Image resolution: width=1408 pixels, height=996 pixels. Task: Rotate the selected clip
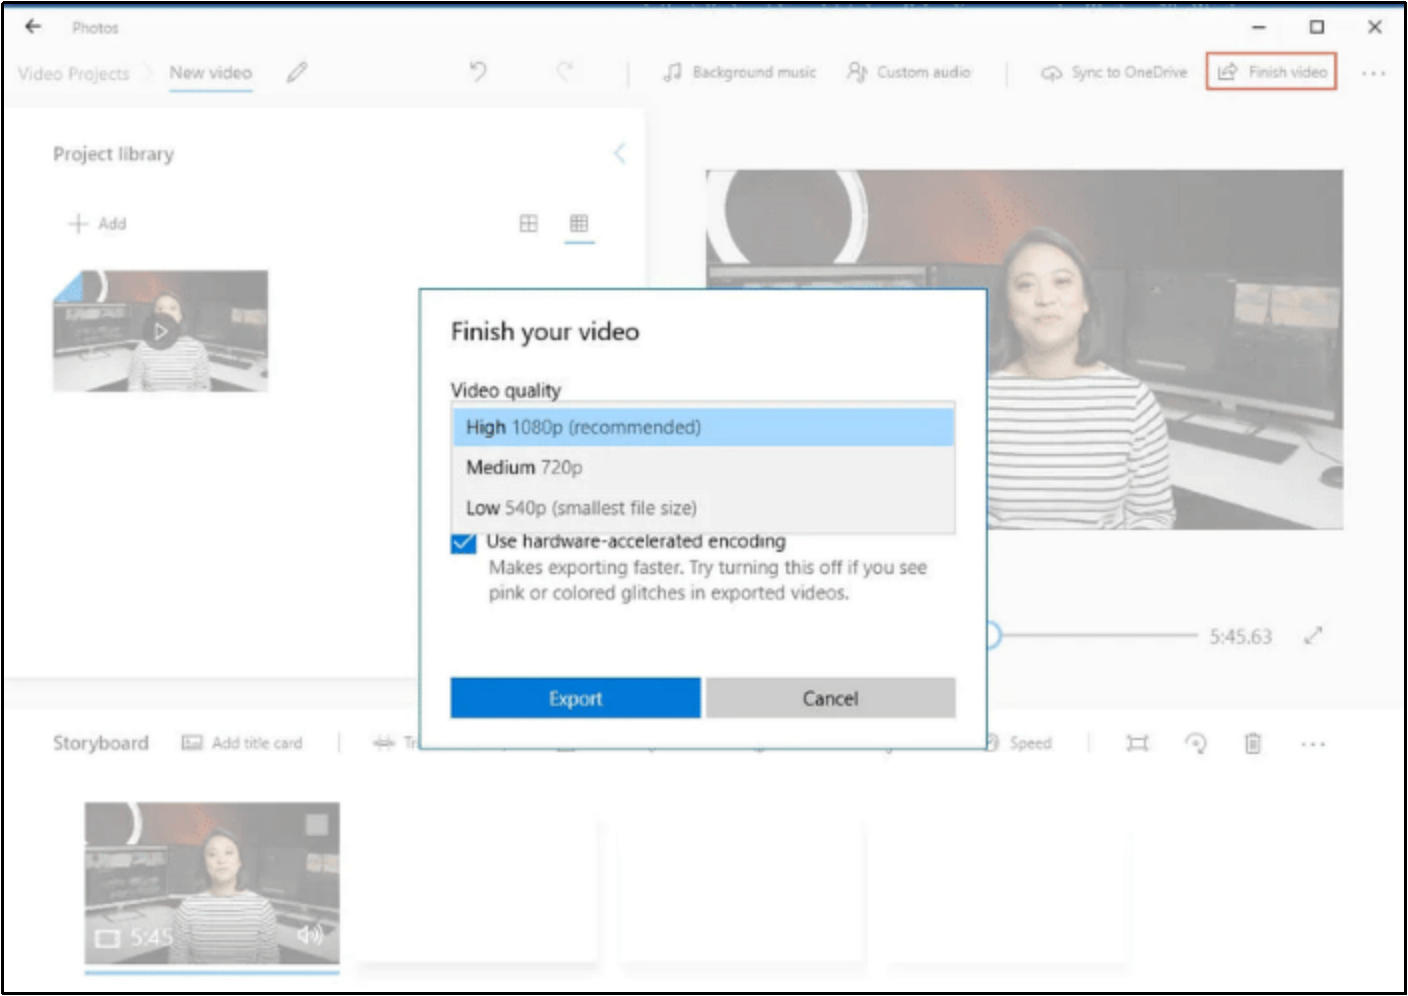[1196, 743]
